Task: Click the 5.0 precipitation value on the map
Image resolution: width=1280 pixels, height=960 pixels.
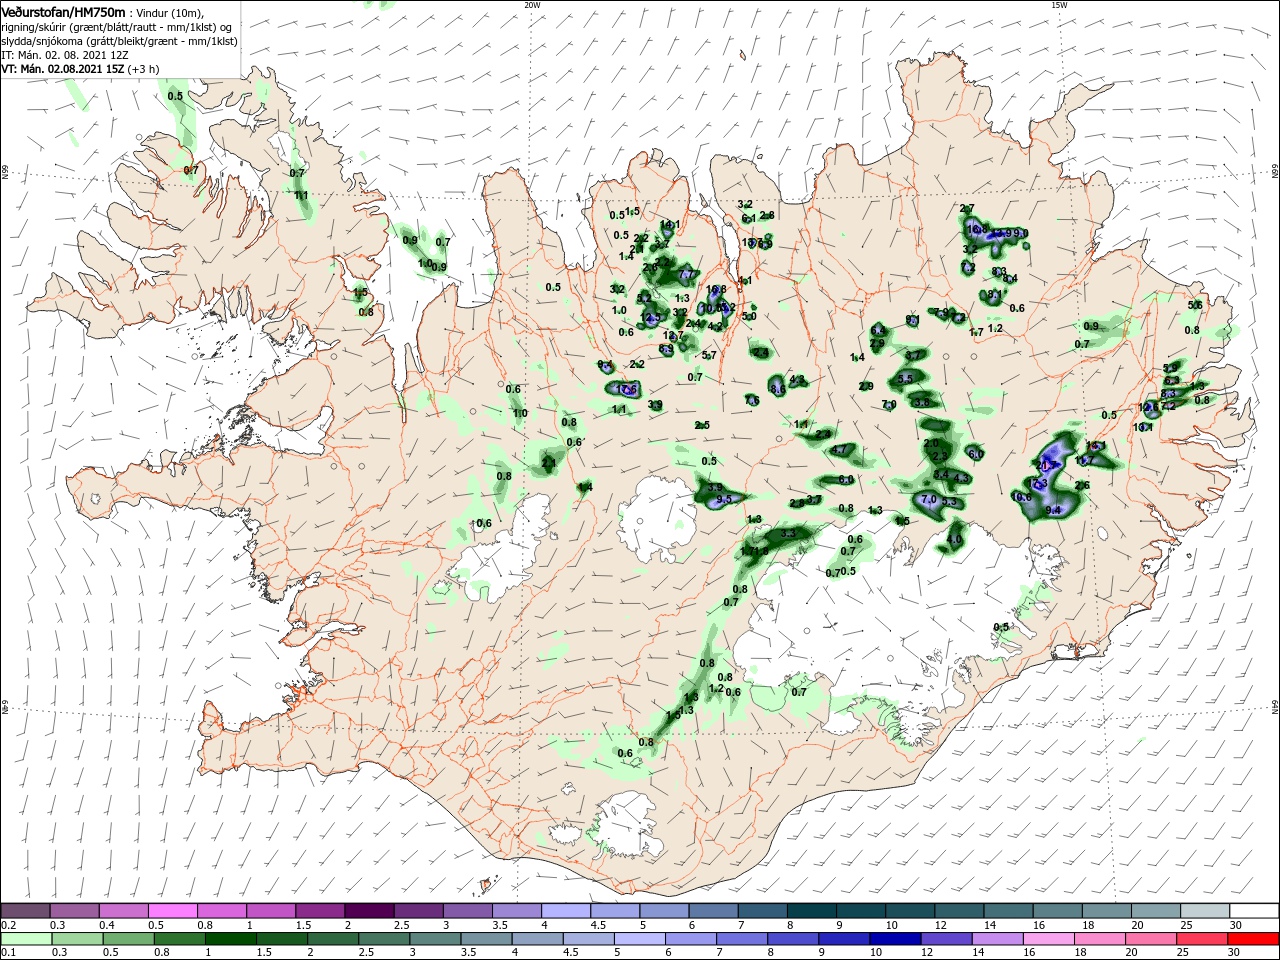Action: pyautogui.click(x=749, y=317)
